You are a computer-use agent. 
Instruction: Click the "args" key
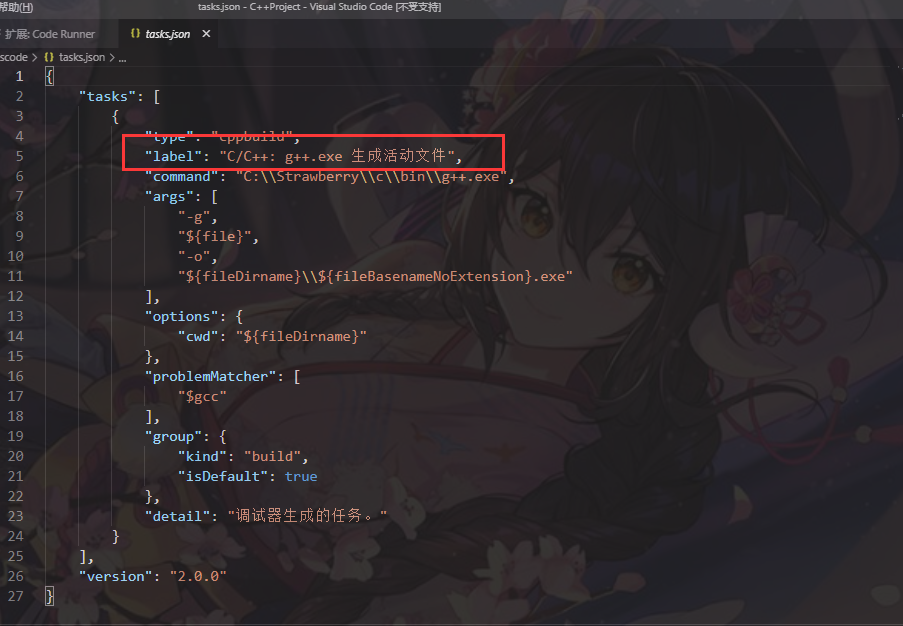coord(169,196)
